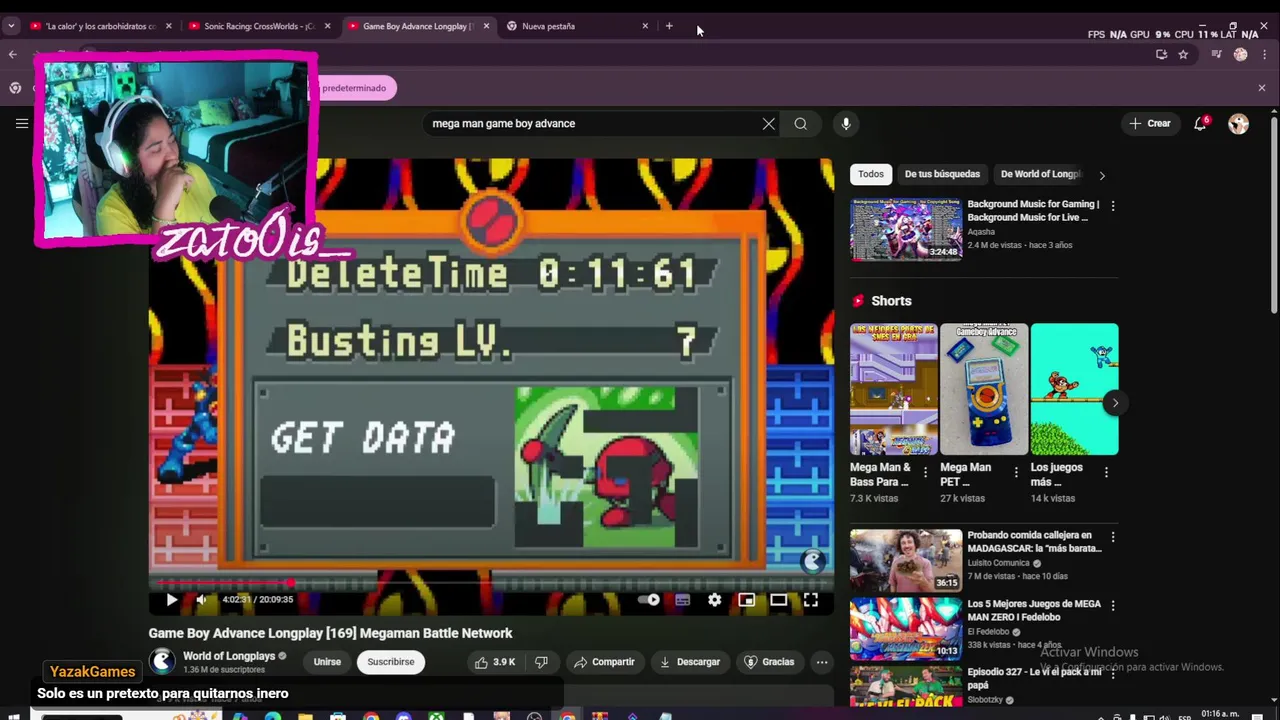Open options for Los juegos más short
Image resolution: width=1280 pixels, height=720 pixels.
(1106, 473)
